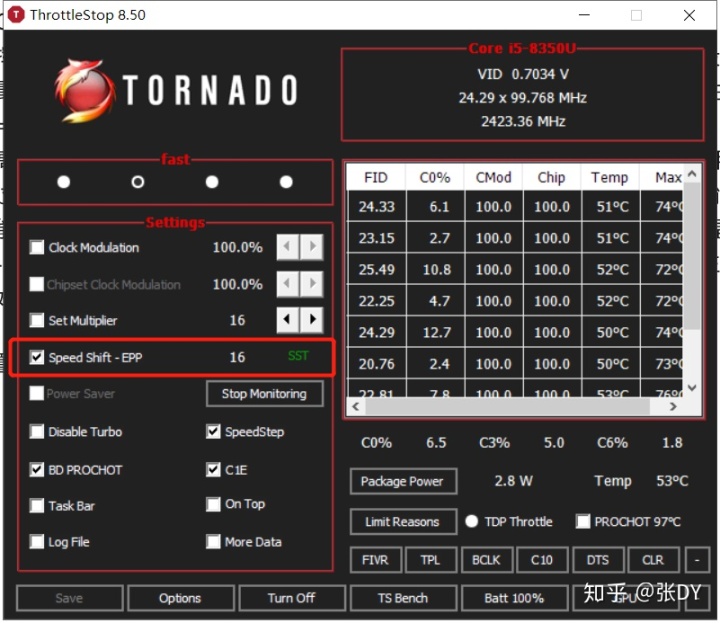The height and width of the screenshot is (623, 720).
Task: Click the VID 0.7034 V readout
Action: pos(523,74)
